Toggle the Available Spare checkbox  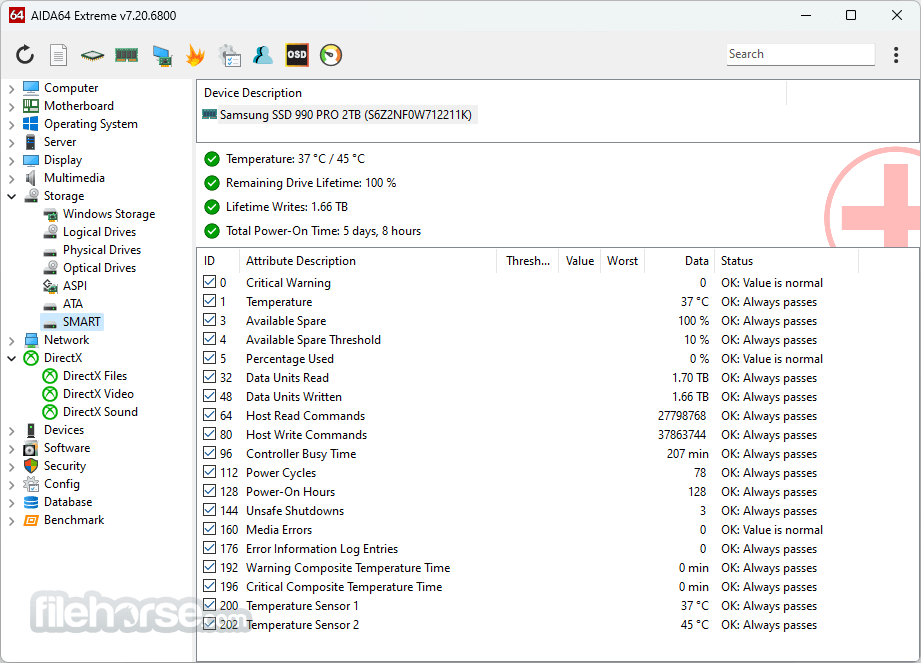coord(210,321)
